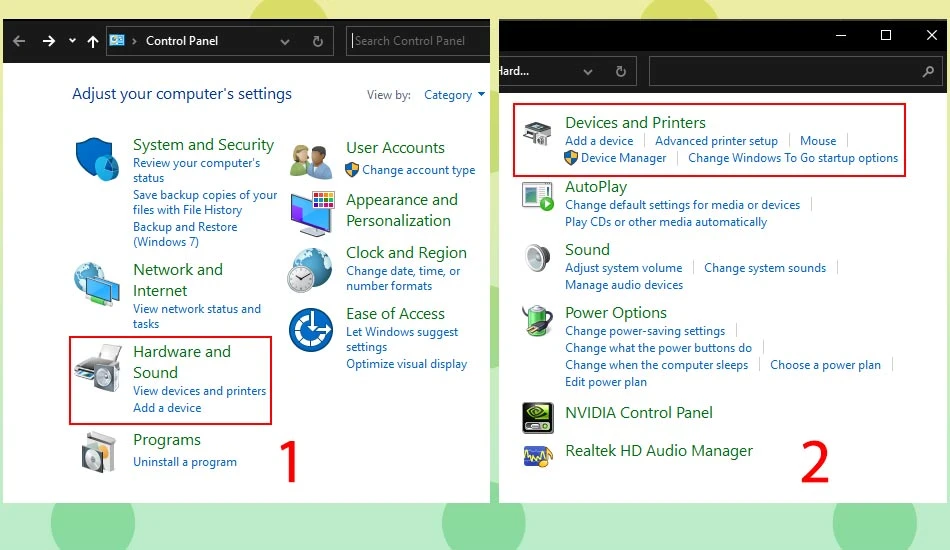This screenshot has width=950, height=550.
Task: Select Choose a power plan link
Action: [x=825, y=365]
